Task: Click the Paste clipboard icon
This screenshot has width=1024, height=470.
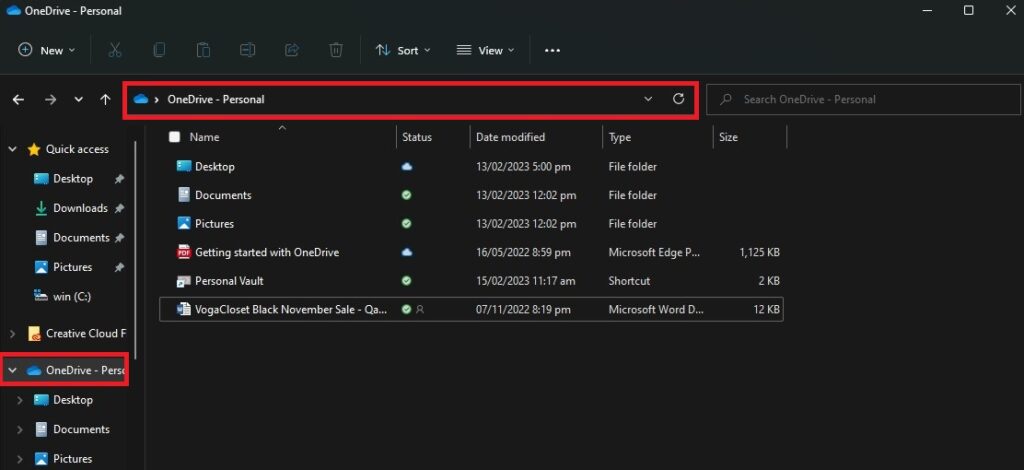Action: click(203, 50)
